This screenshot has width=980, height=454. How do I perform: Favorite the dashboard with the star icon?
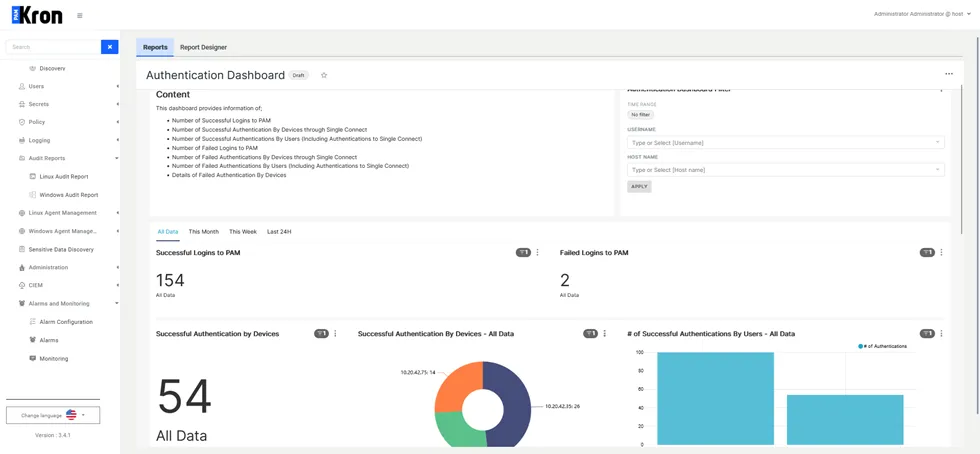tap(324, 75)
